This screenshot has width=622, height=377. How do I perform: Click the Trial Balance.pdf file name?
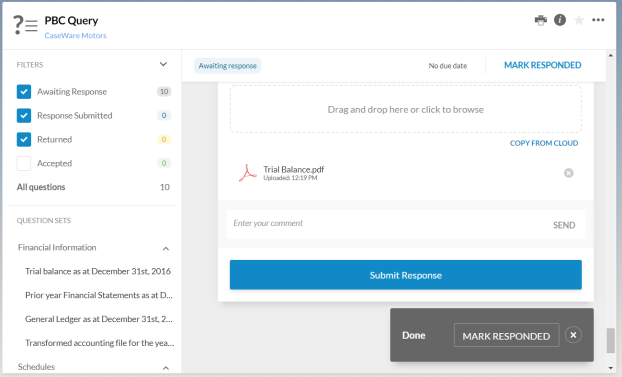(294, 169)
